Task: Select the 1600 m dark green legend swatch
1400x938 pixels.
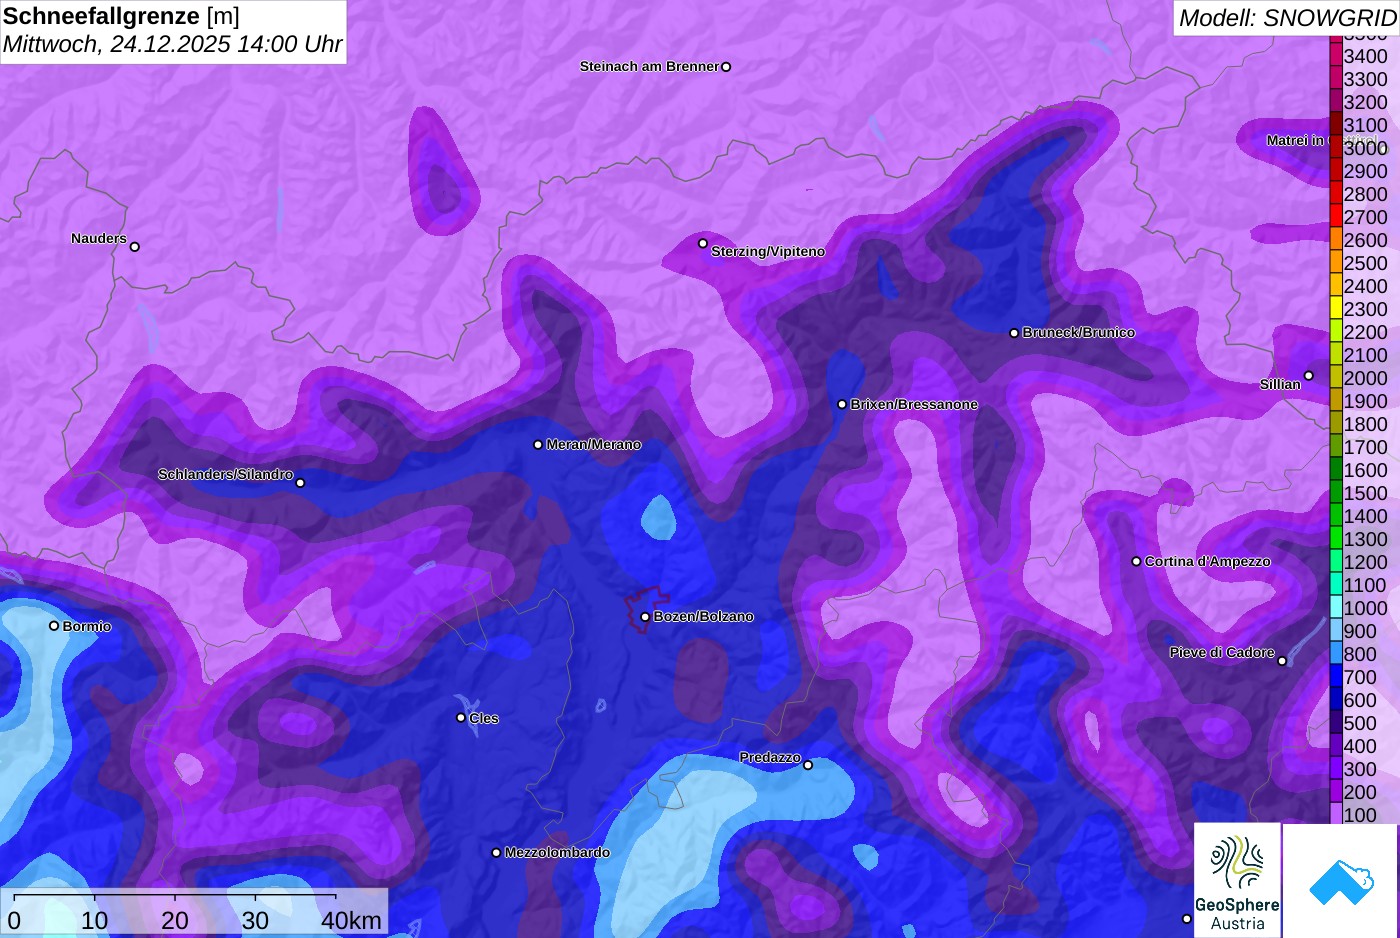Action: pyautogui.click(x=1336, y=469)
